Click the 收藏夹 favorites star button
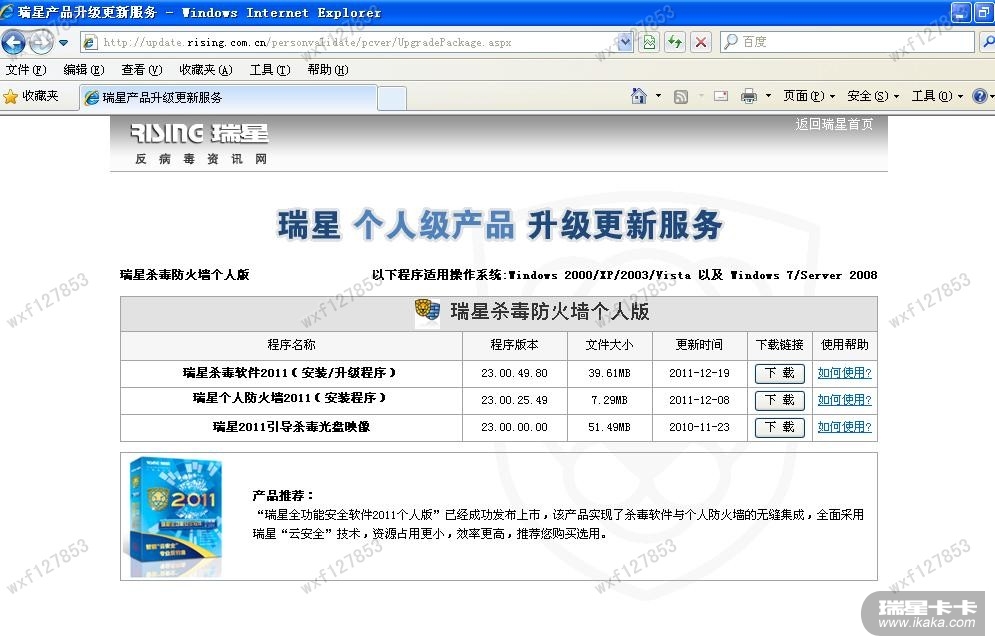This screenshot has height=643, width=995. 30,96
